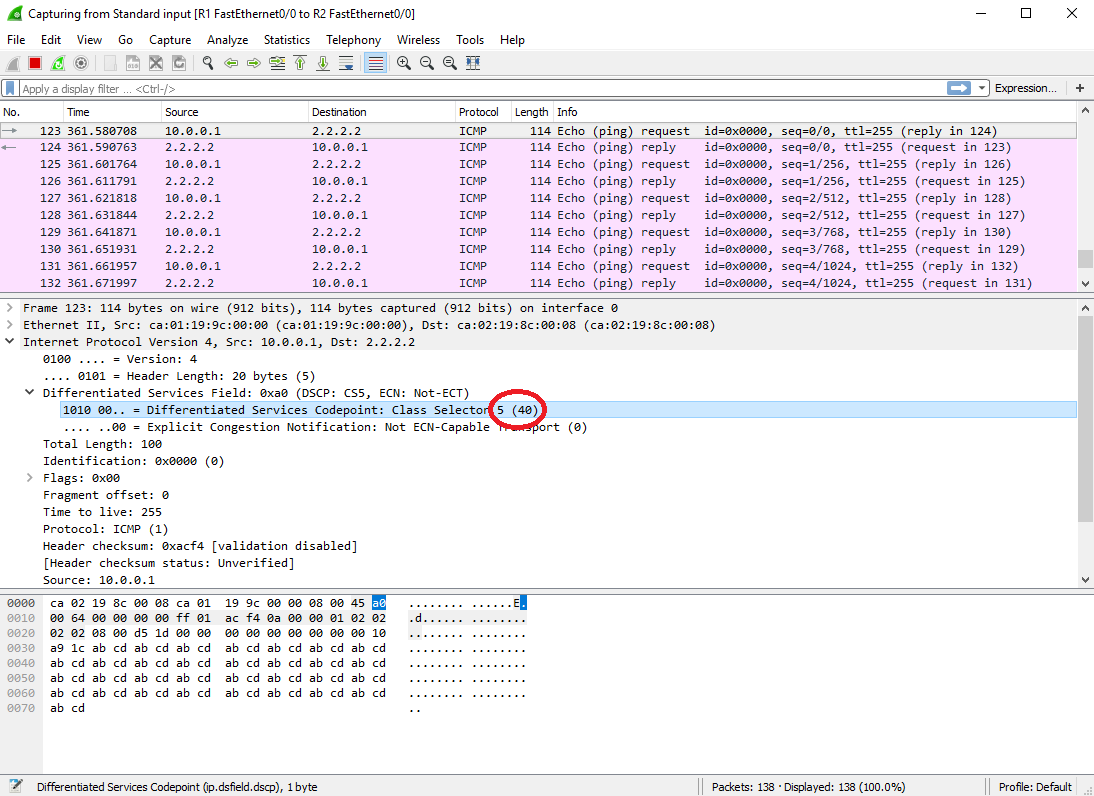
Task: Click the find packet magnifier icon
Action: (207, 62)
